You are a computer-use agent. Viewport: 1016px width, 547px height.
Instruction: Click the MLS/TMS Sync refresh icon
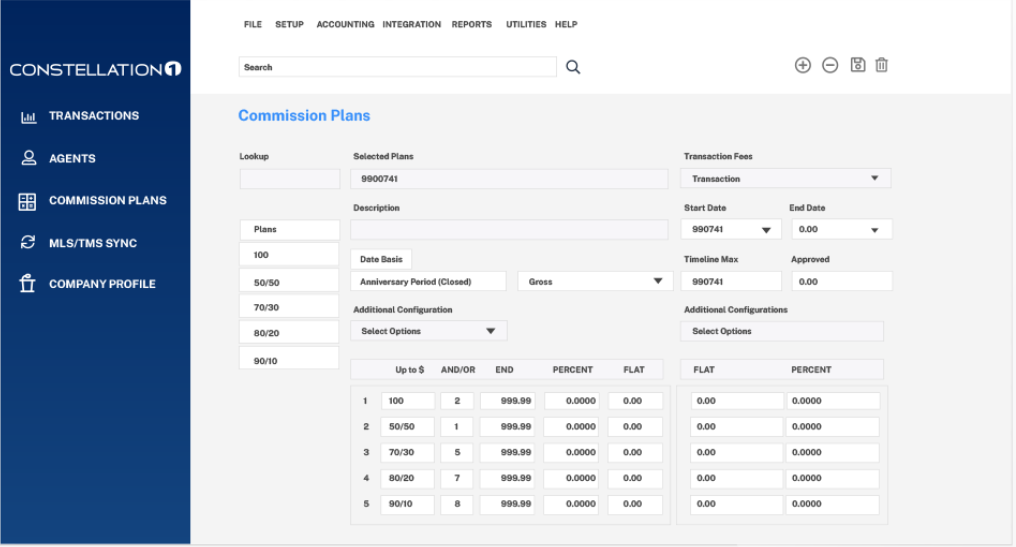[27, 242]
